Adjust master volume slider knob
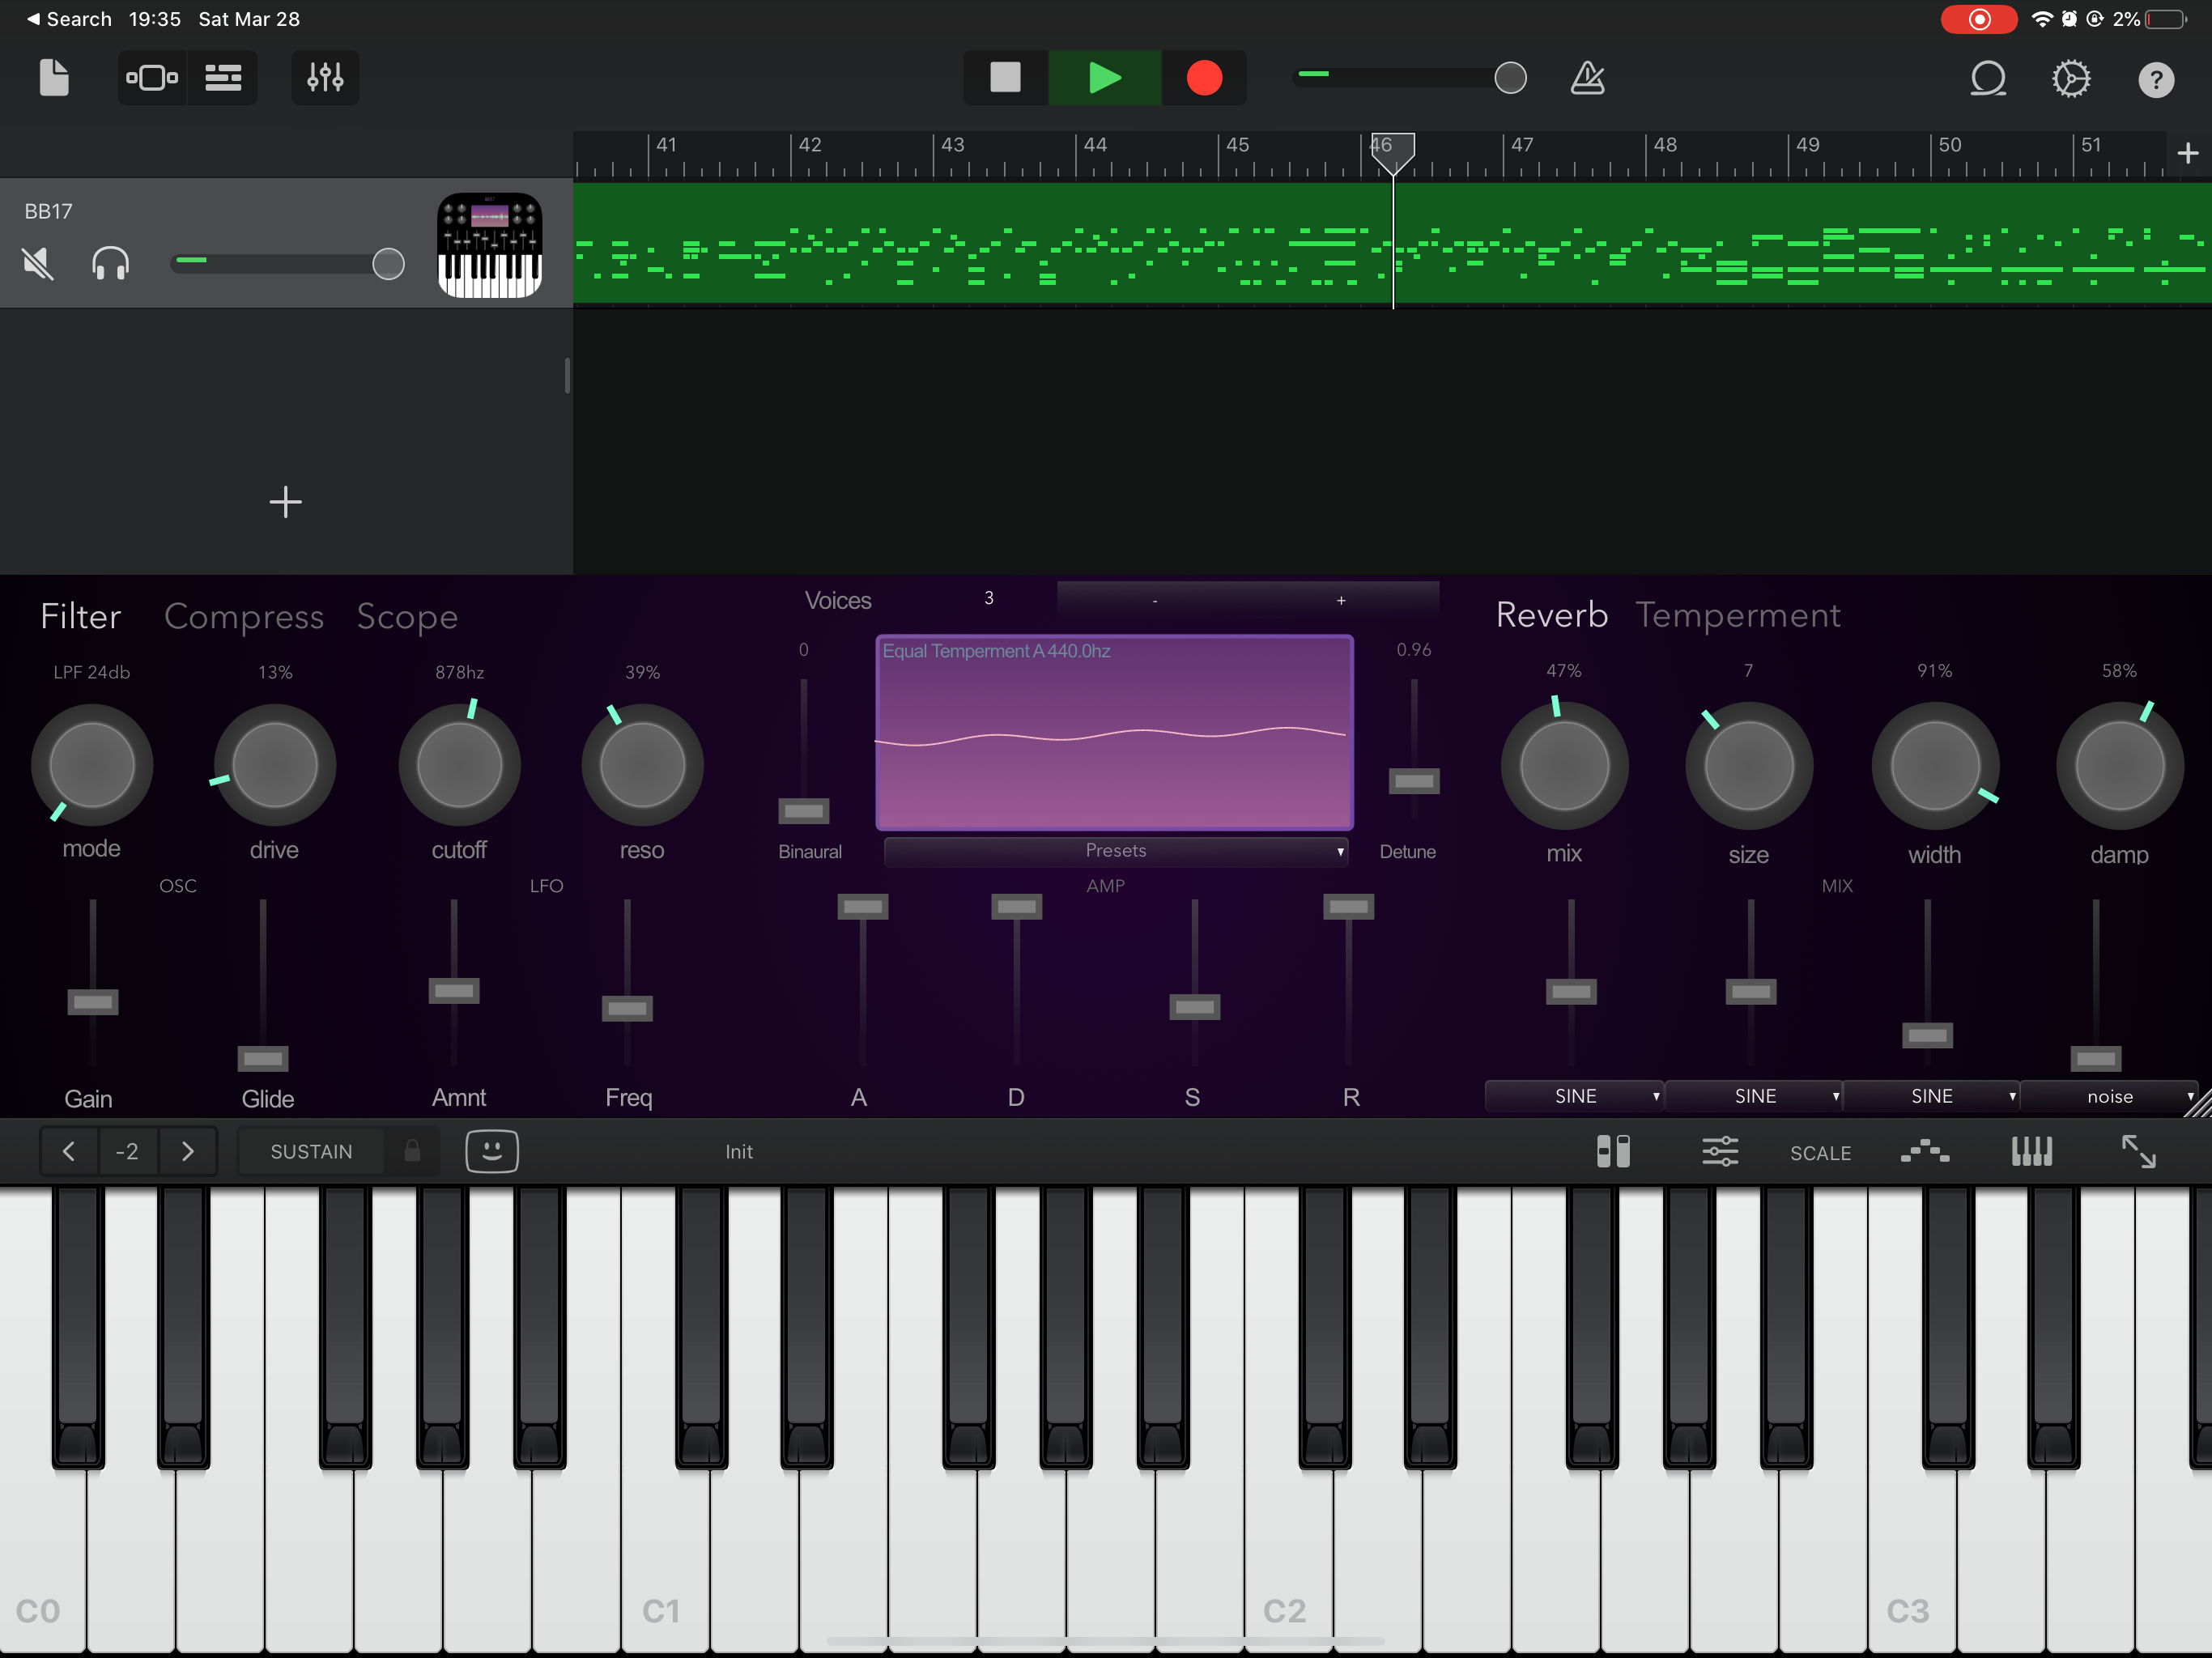Image resolution: width=2212 pixels, height=1658 pixels. [1510, 77]
